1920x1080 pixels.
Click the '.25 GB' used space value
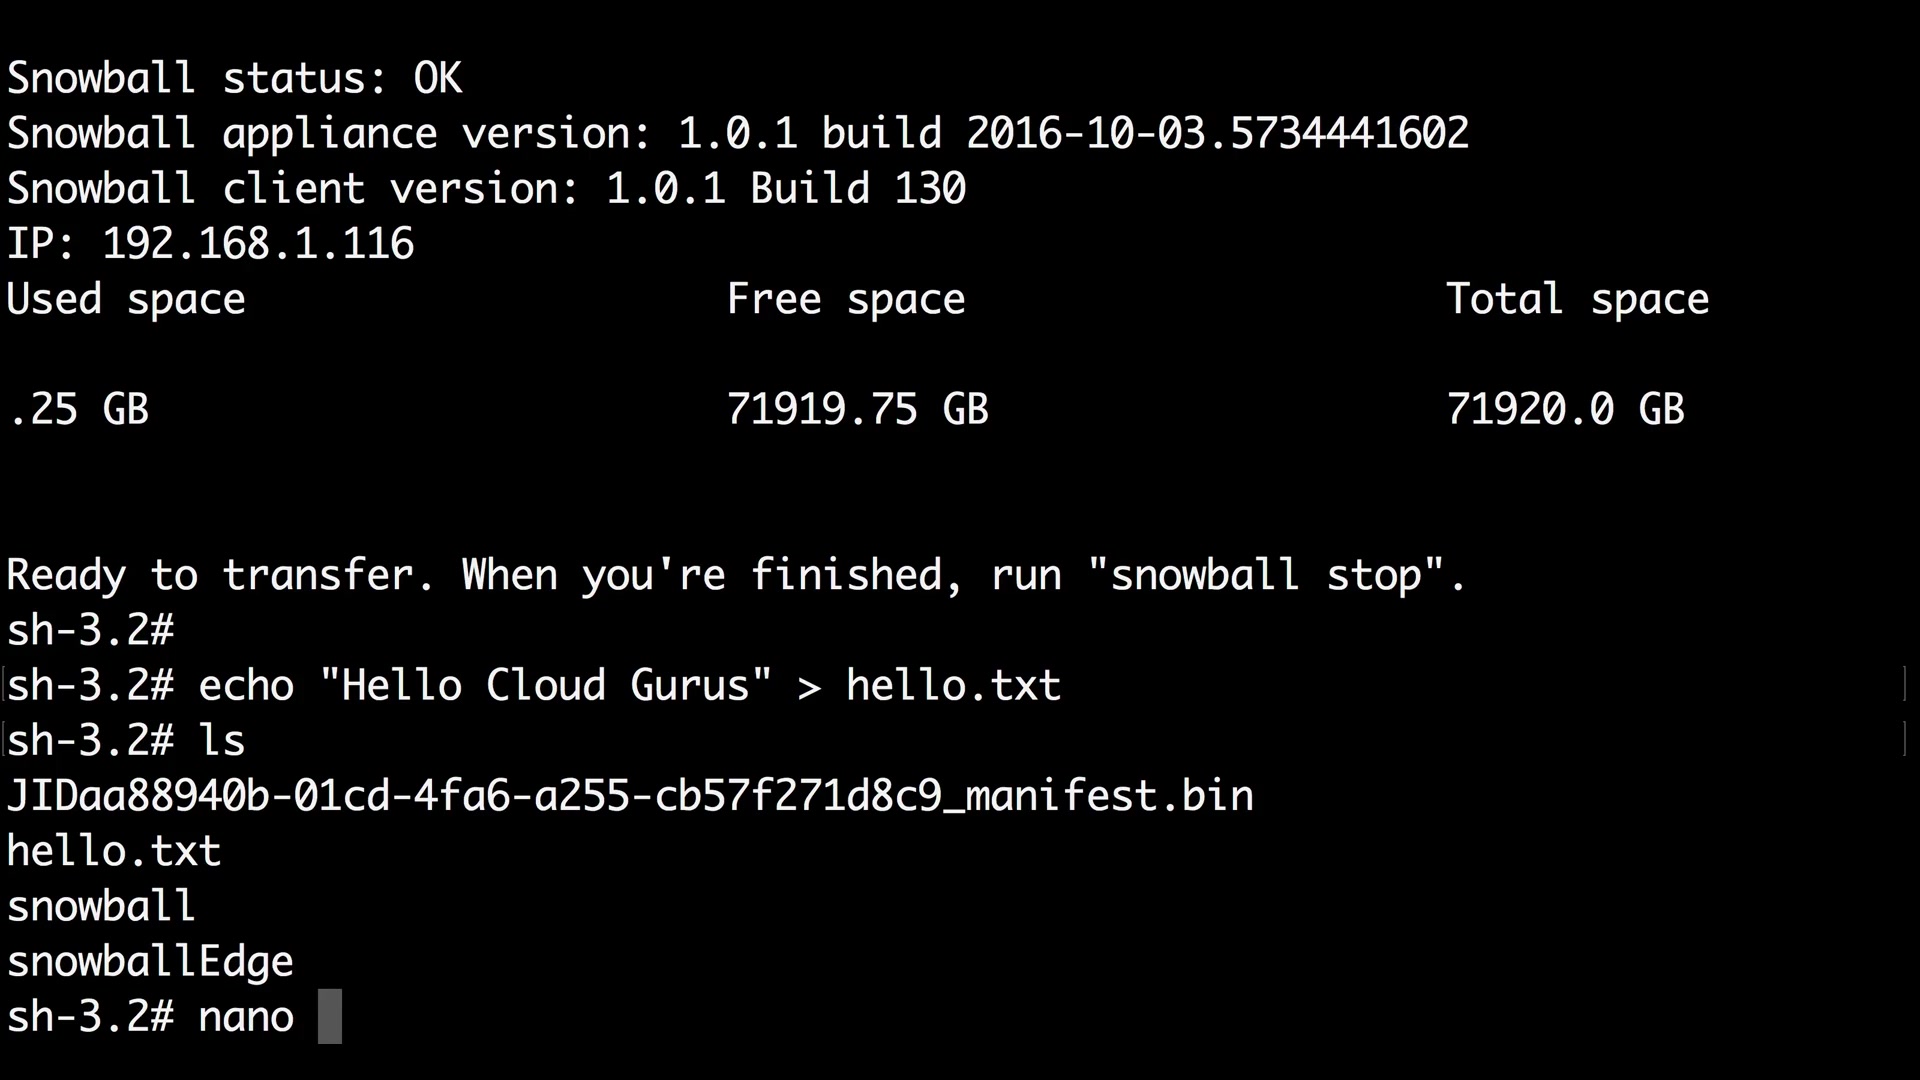78,409
